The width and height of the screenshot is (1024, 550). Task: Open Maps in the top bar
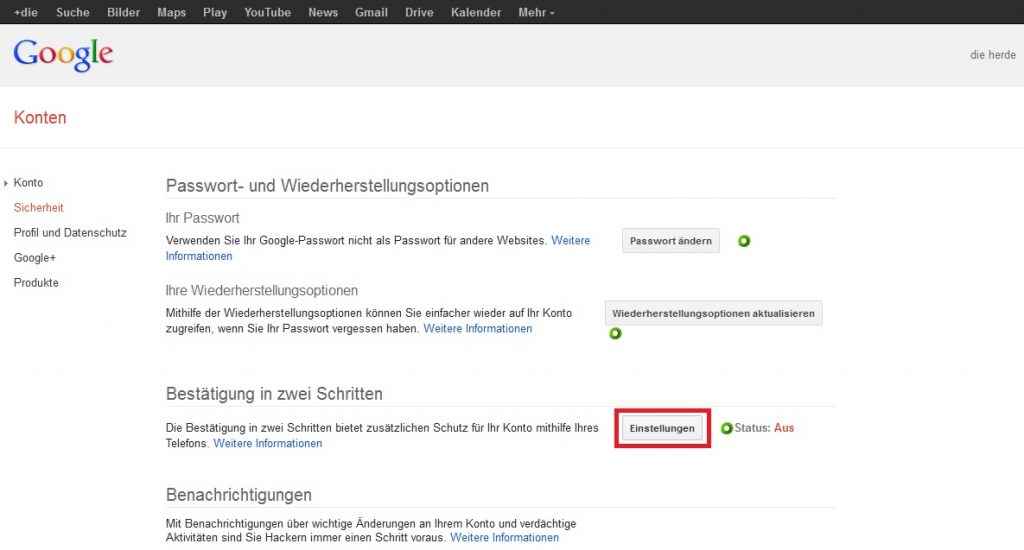(x=171, y=12)
